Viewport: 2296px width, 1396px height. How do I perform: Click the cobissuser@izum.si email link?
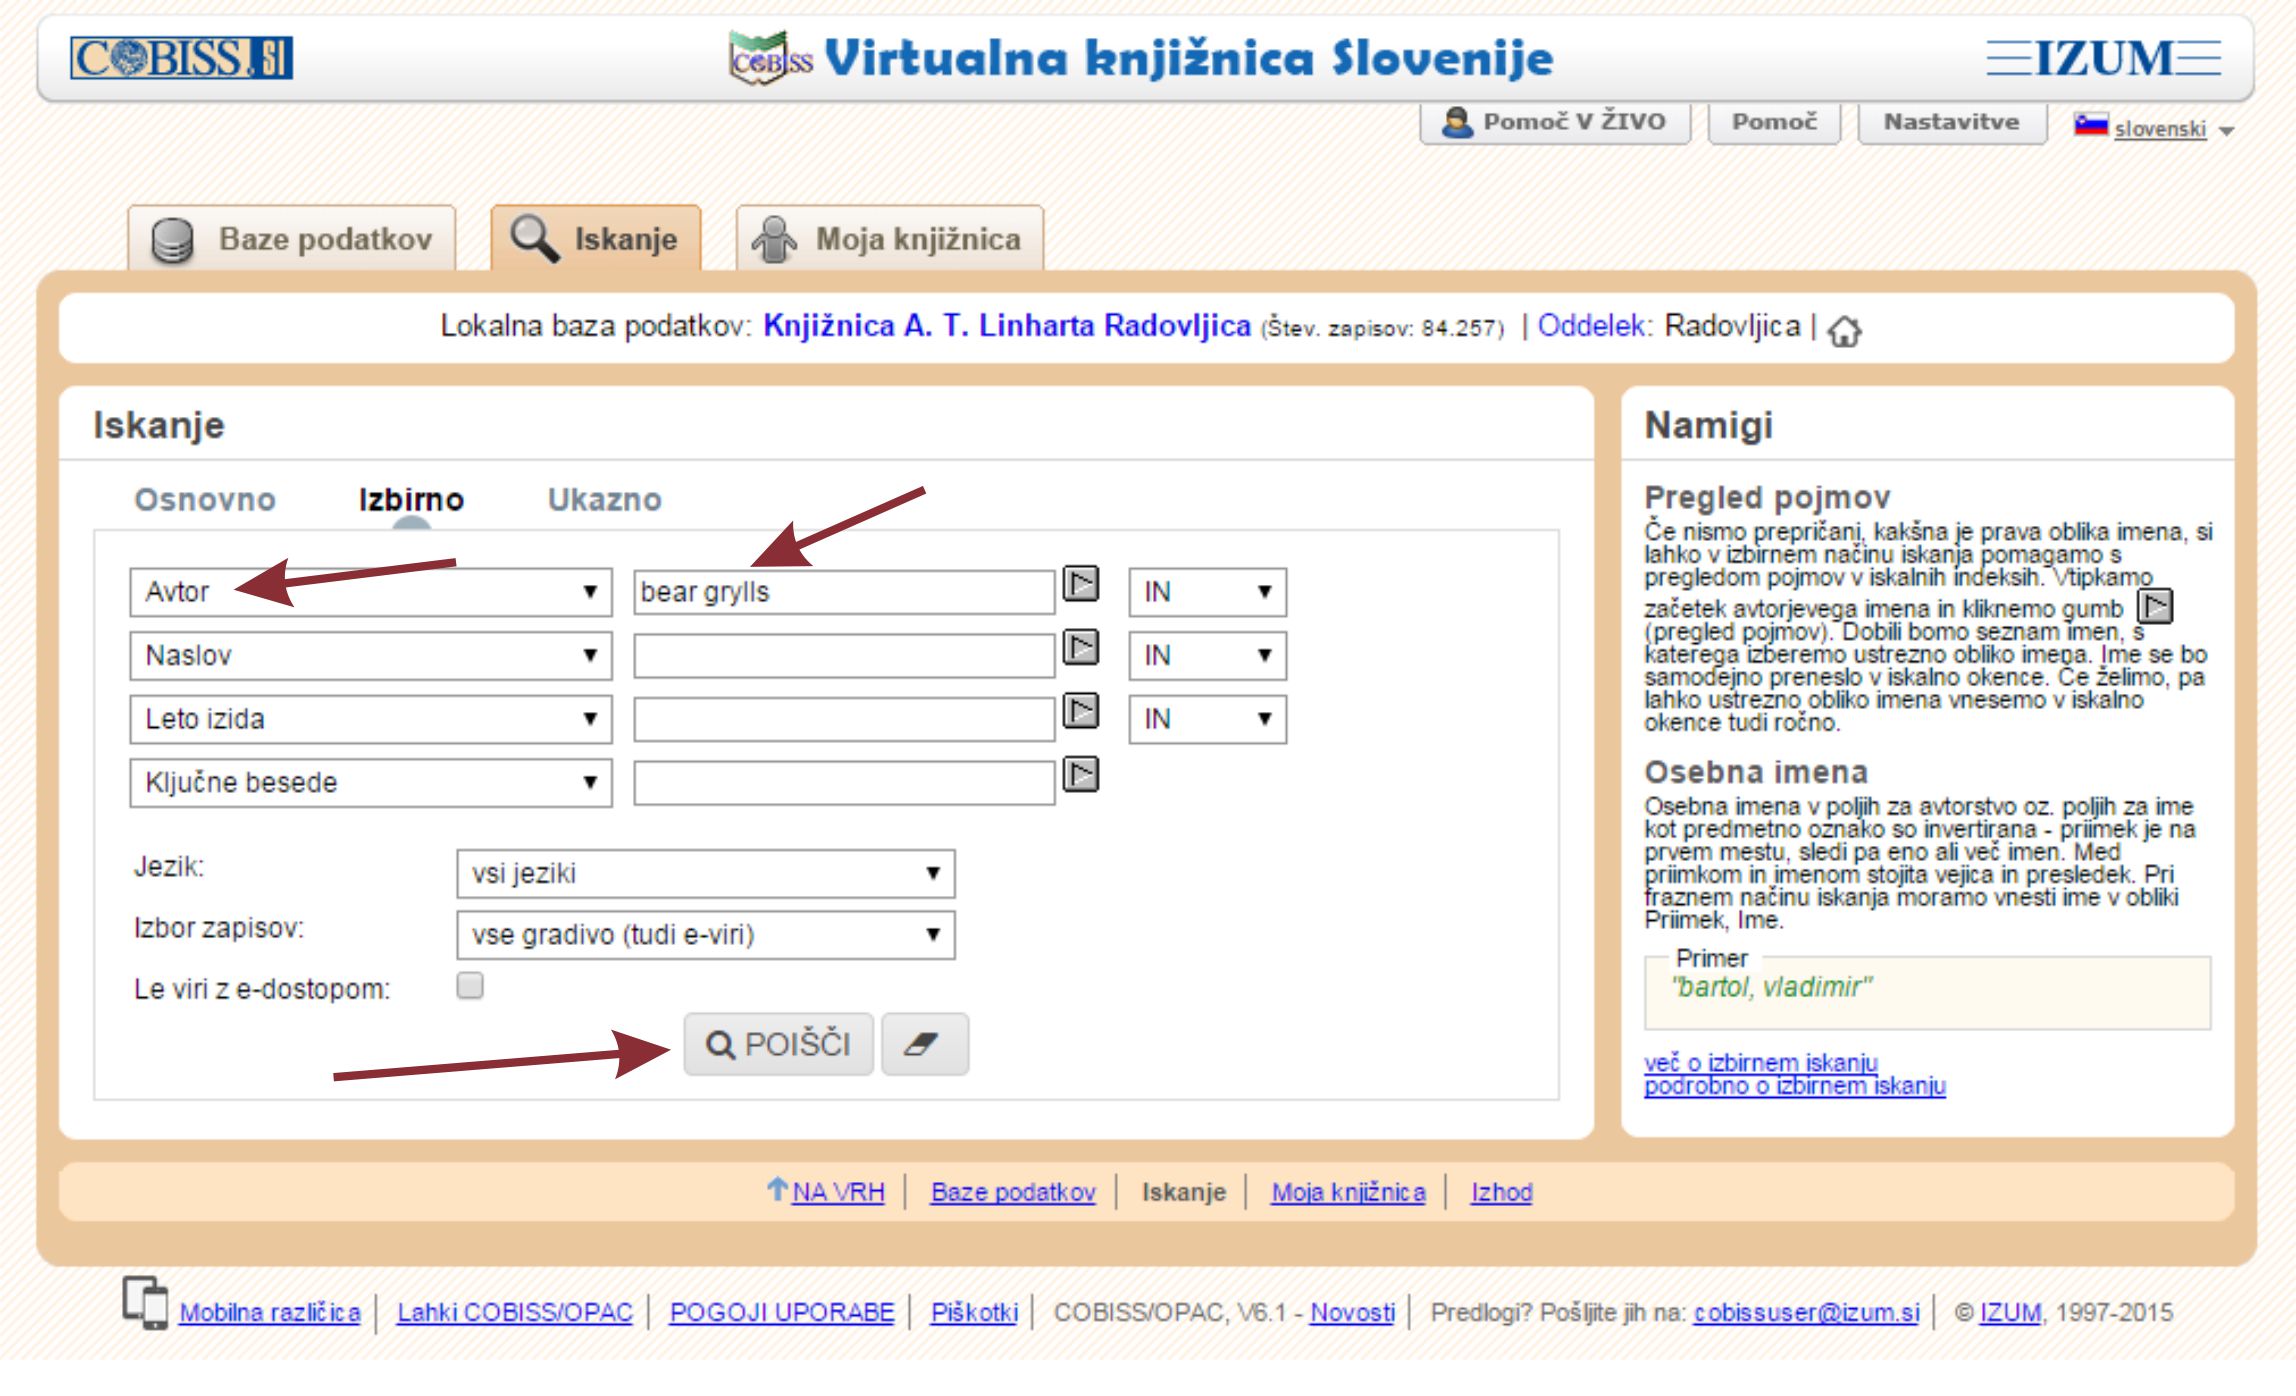1806,1312
